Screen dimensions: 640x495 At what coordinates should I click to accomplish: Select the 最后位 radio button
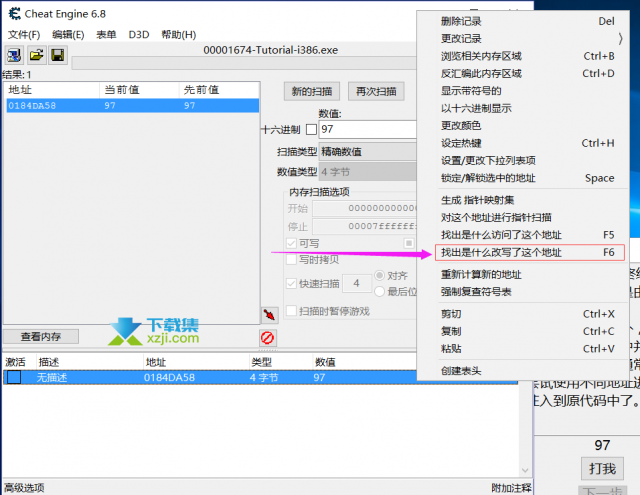pos(380,291)
